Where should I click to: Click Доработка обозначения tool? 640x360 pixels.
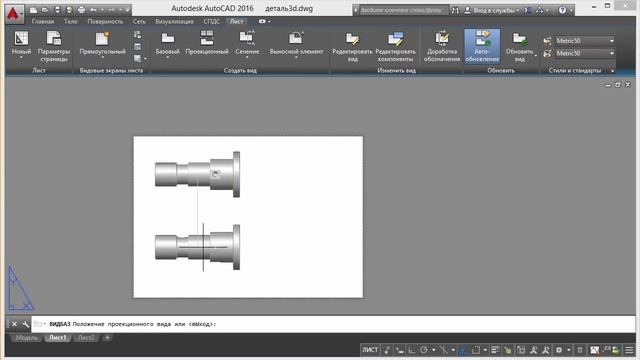click(442, 47)
